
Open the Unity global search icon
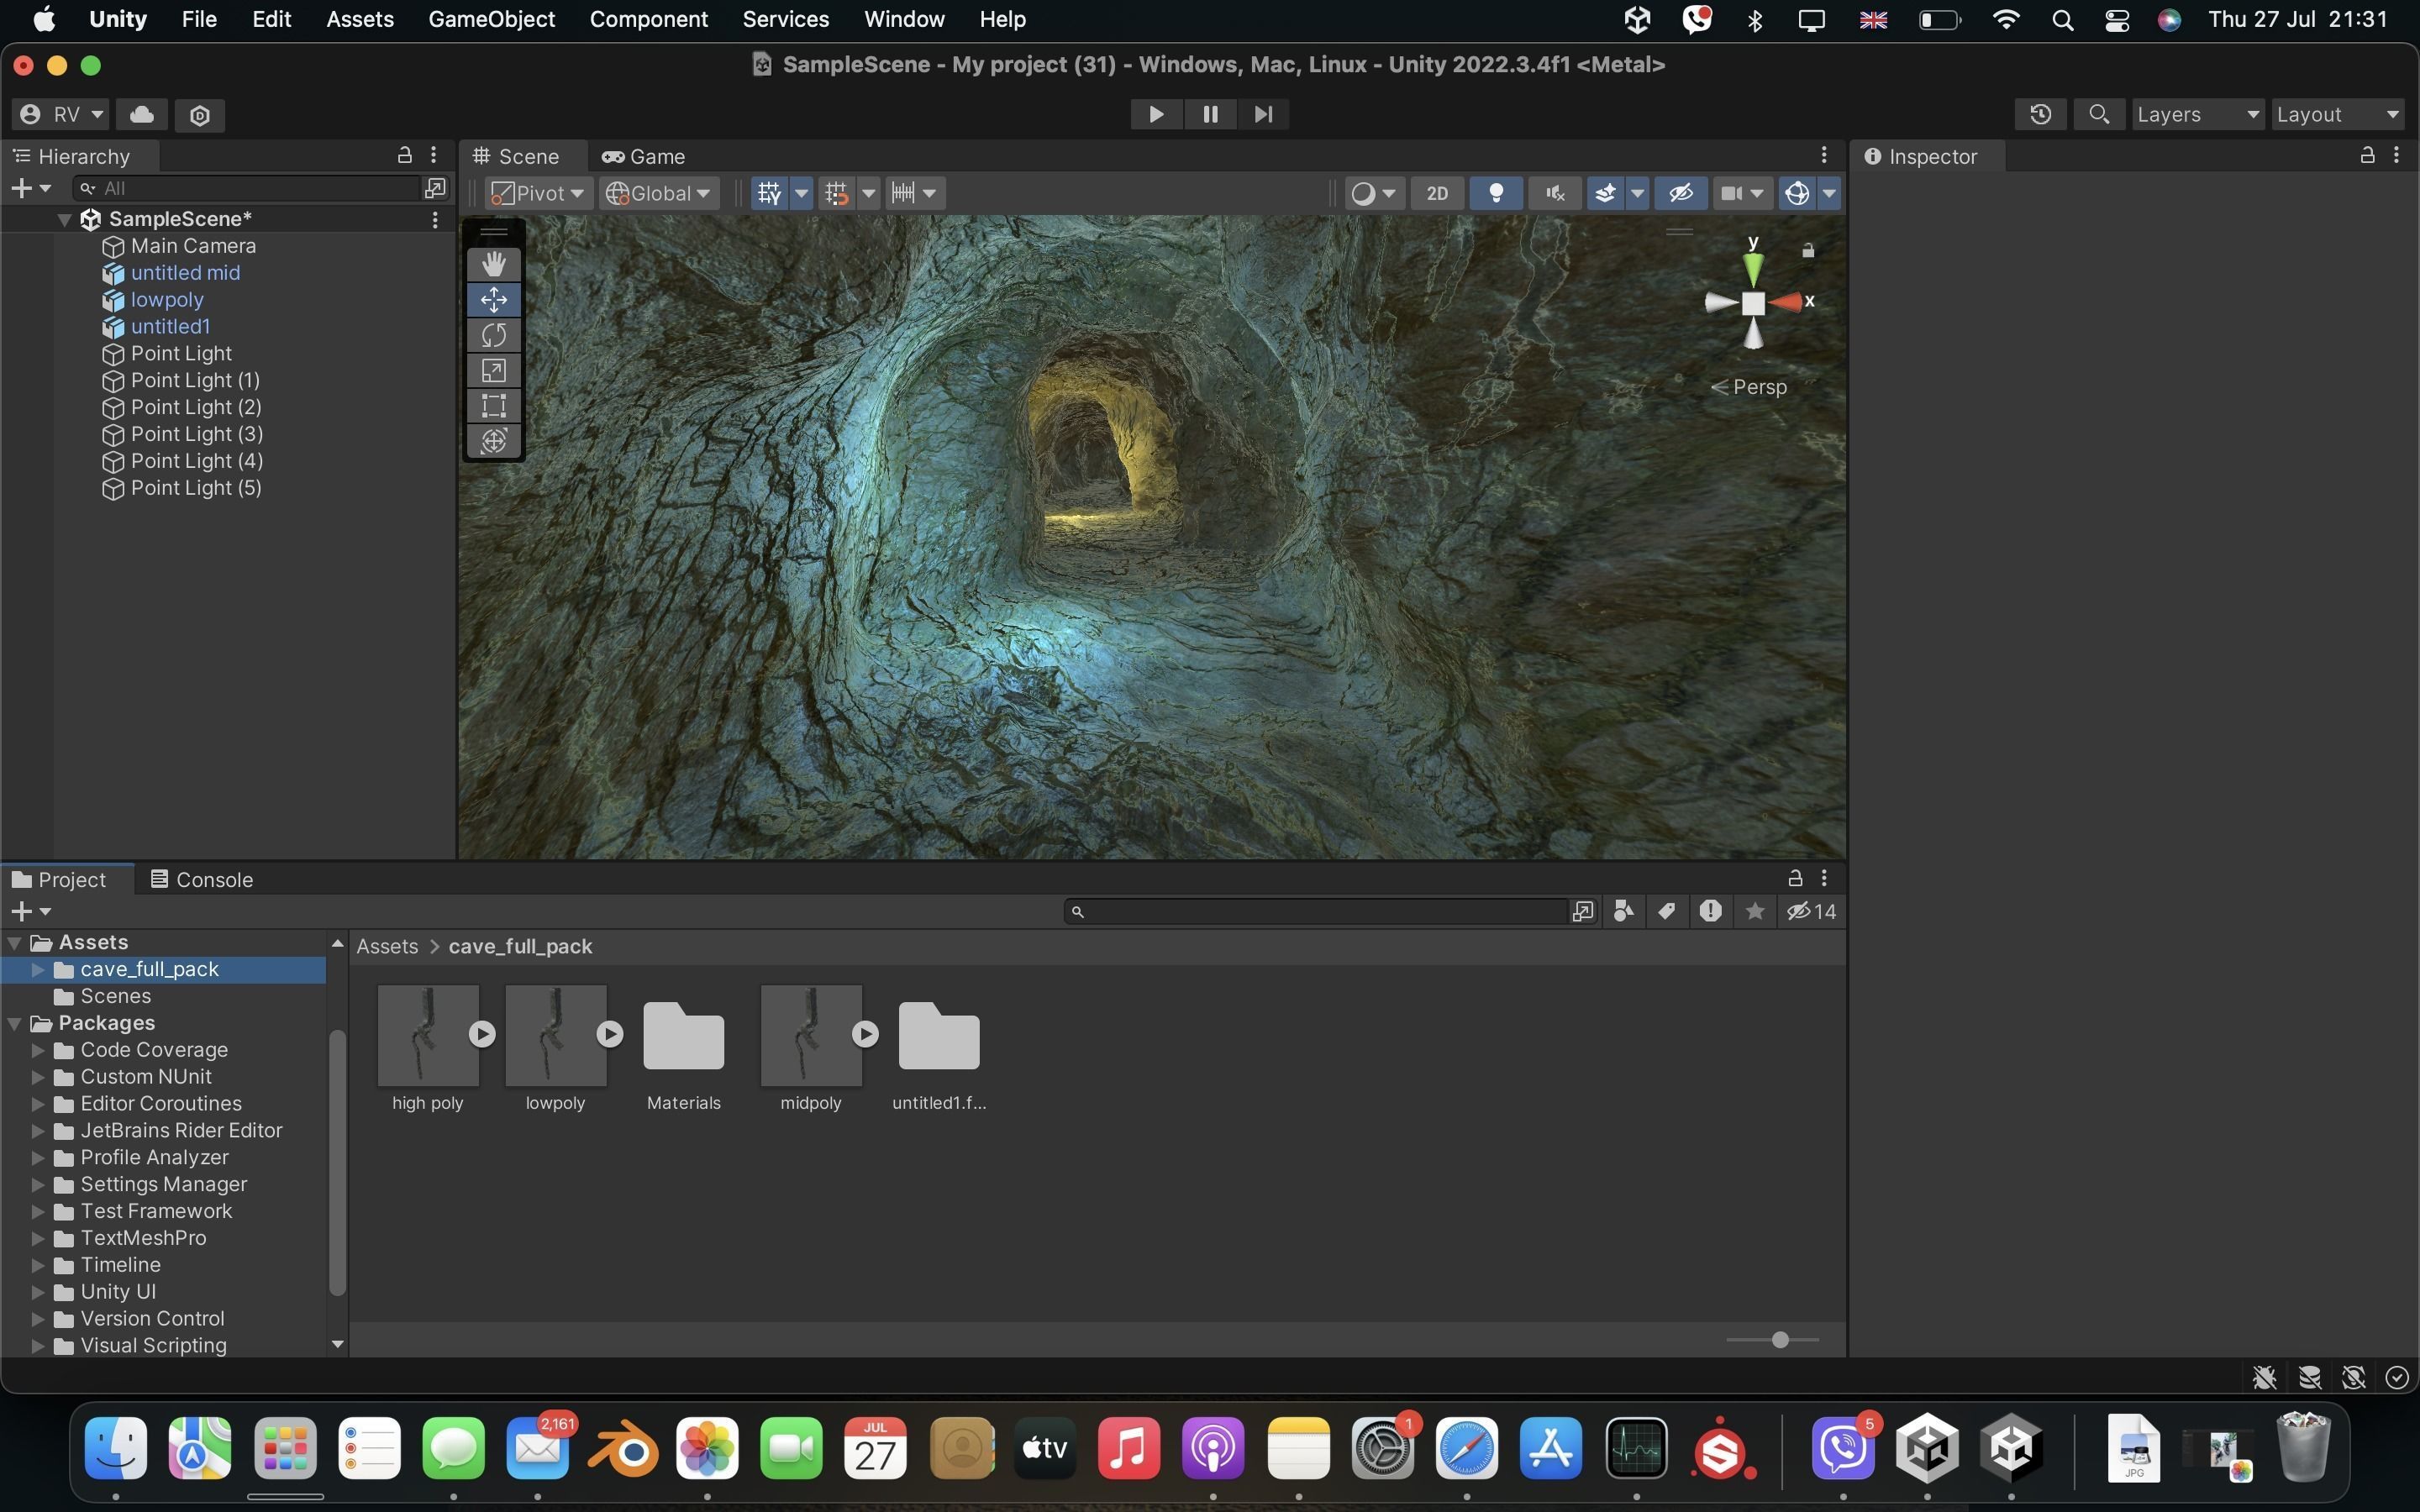coord(2099,114)
